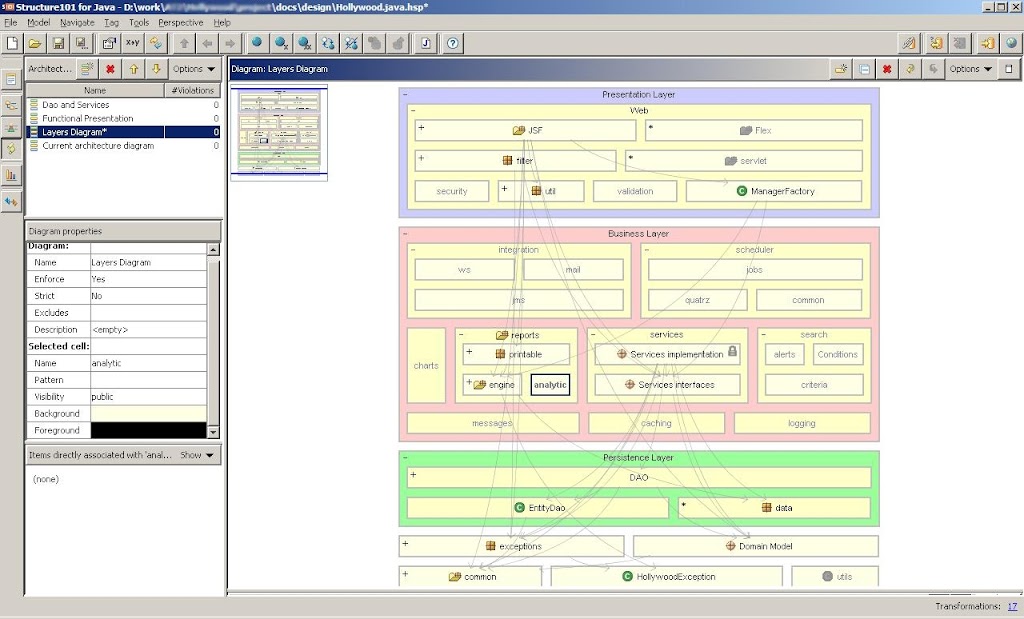Screen dimensions: 1024x619
Task: Click the plain blue sphere toolbar icon
Action: (257, 43)
